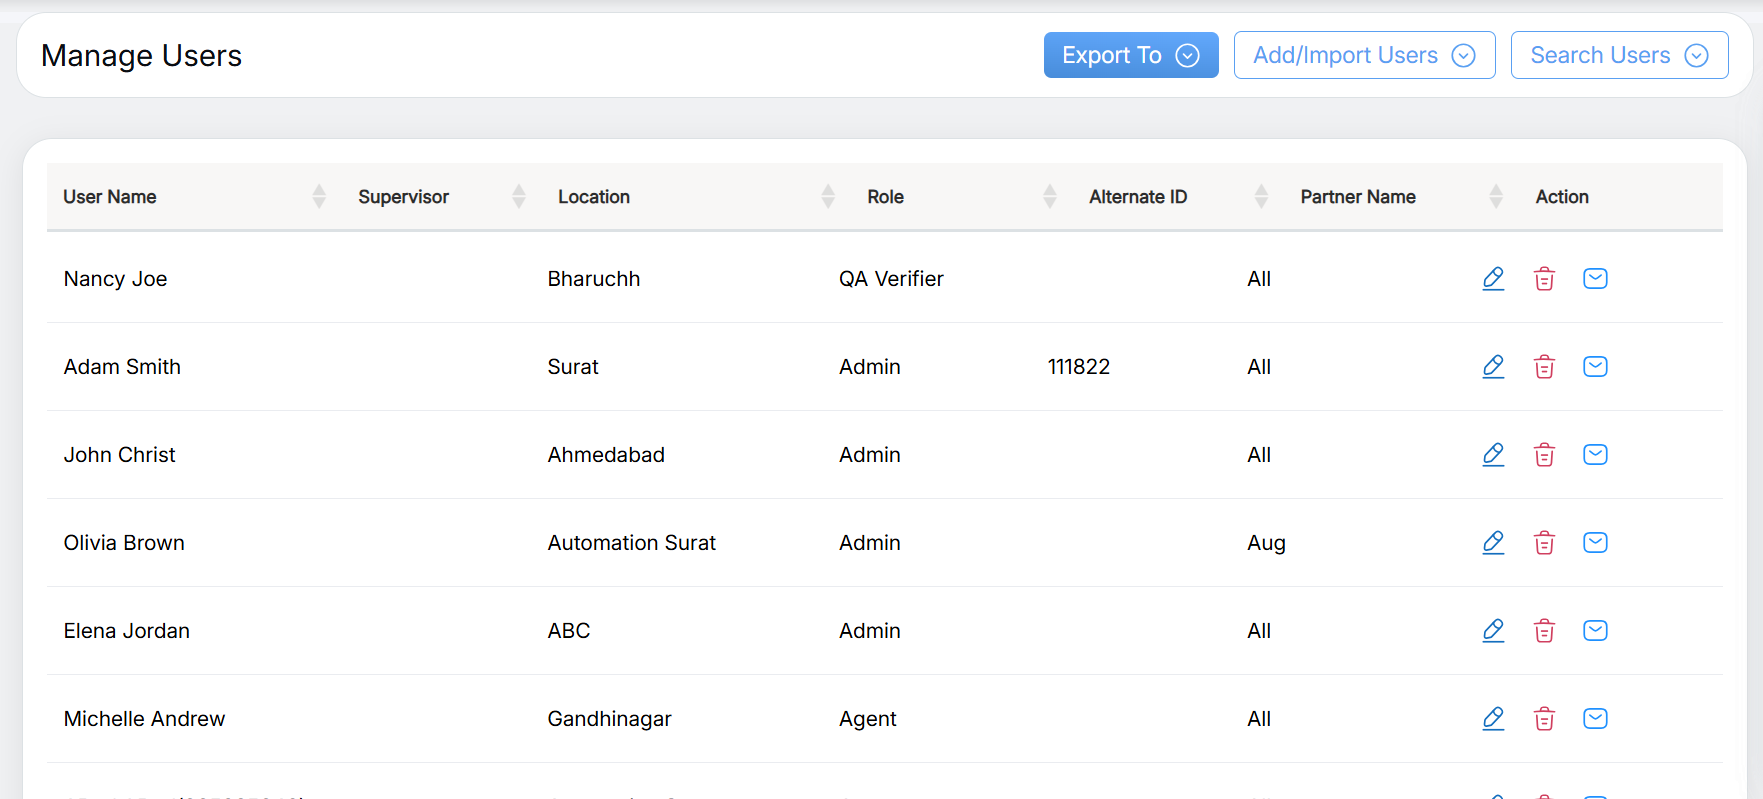Viewport: 1763px width, 799px height.
Task: Delete the Elena Jordan user
Action: tap(1544, 631)
